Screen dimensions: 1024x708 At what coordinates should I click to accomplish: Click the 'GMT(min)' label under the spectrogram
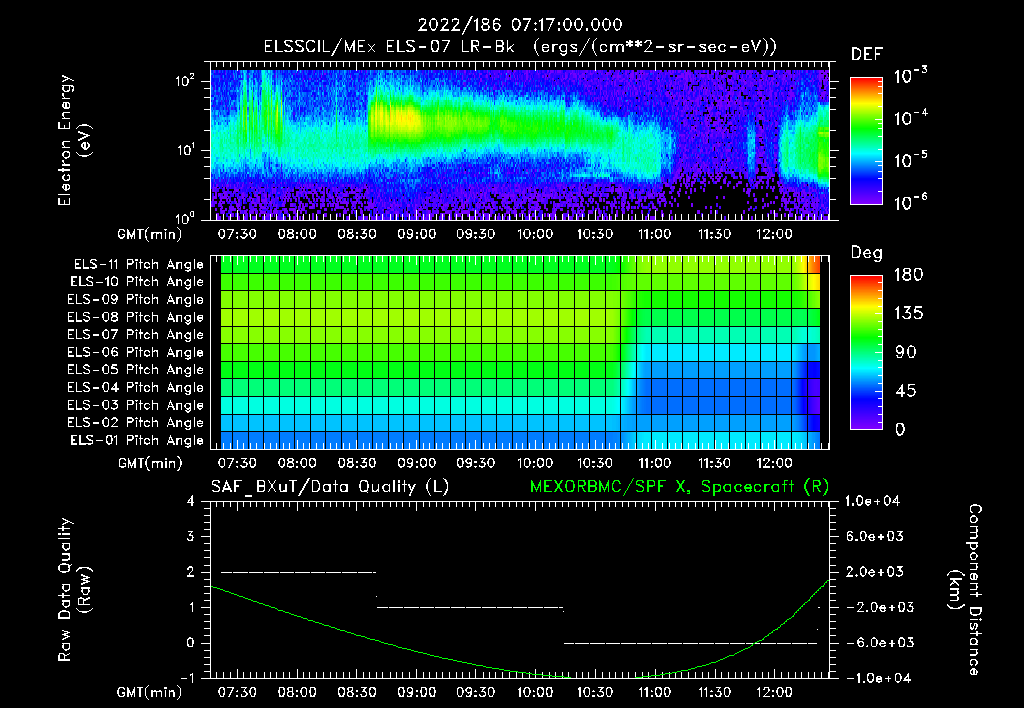150,234
